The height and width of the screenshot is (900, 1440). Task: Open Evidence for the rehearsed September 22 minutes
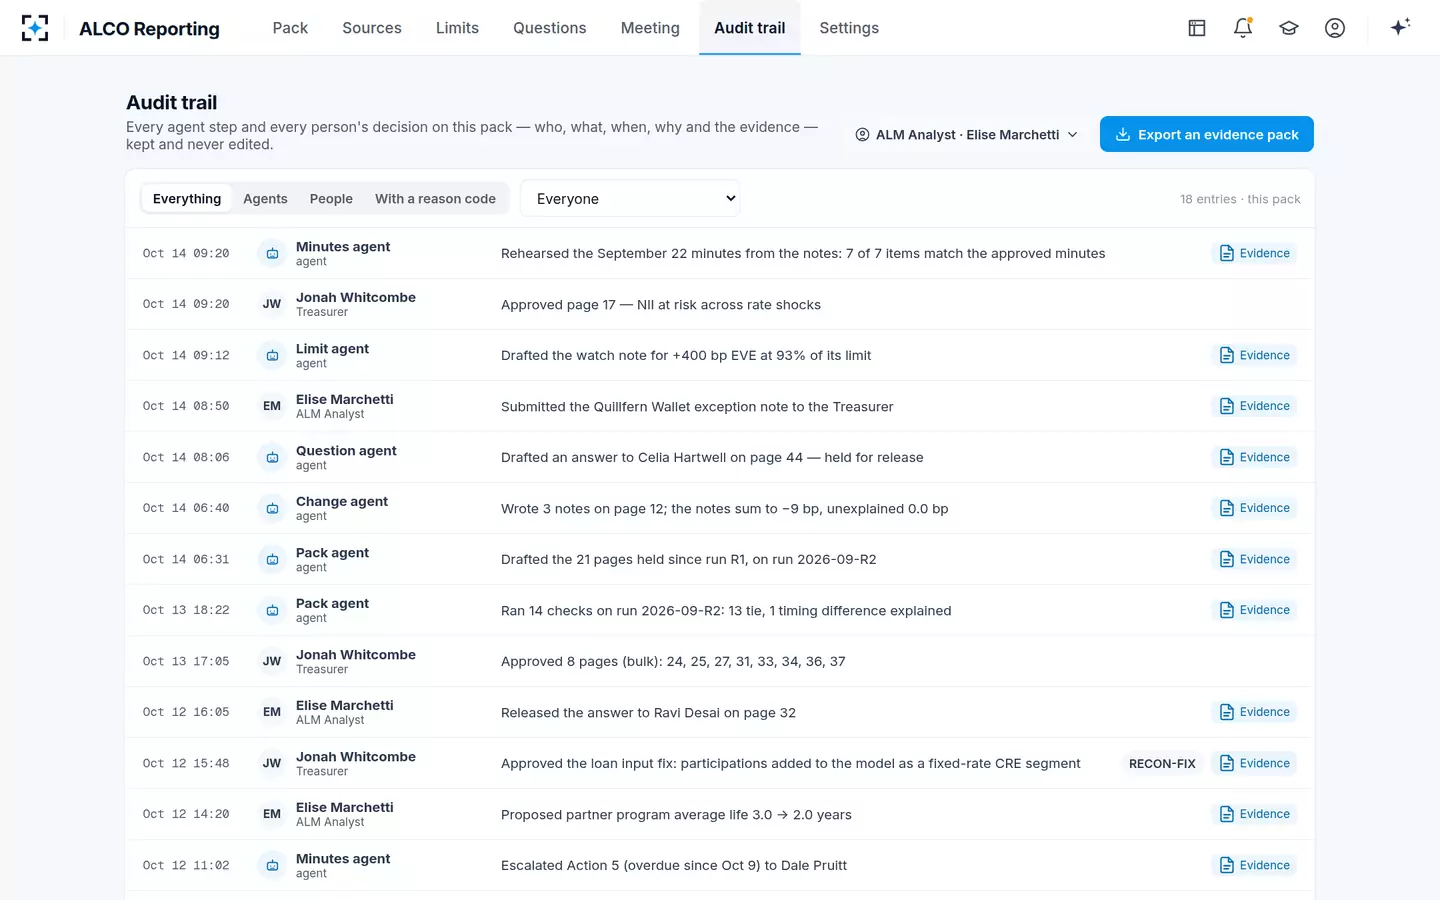point(1254,254)
